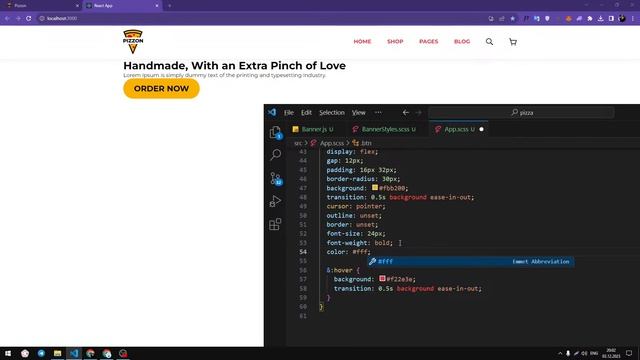Click the src breadcrumb in editor
Screen dimensions: 640x360
tap(298, 143)
